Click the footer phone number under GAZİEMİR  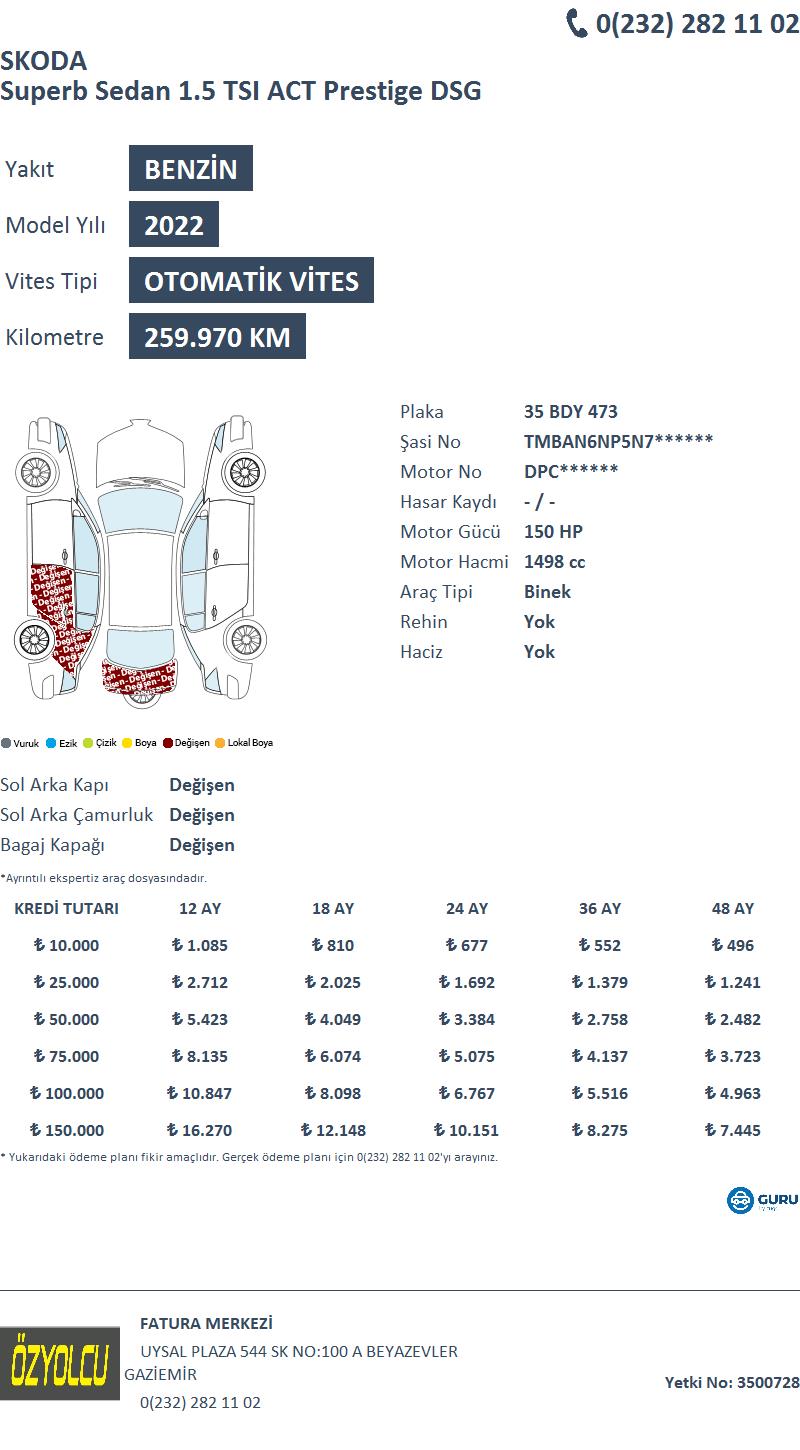point(200,1402)
